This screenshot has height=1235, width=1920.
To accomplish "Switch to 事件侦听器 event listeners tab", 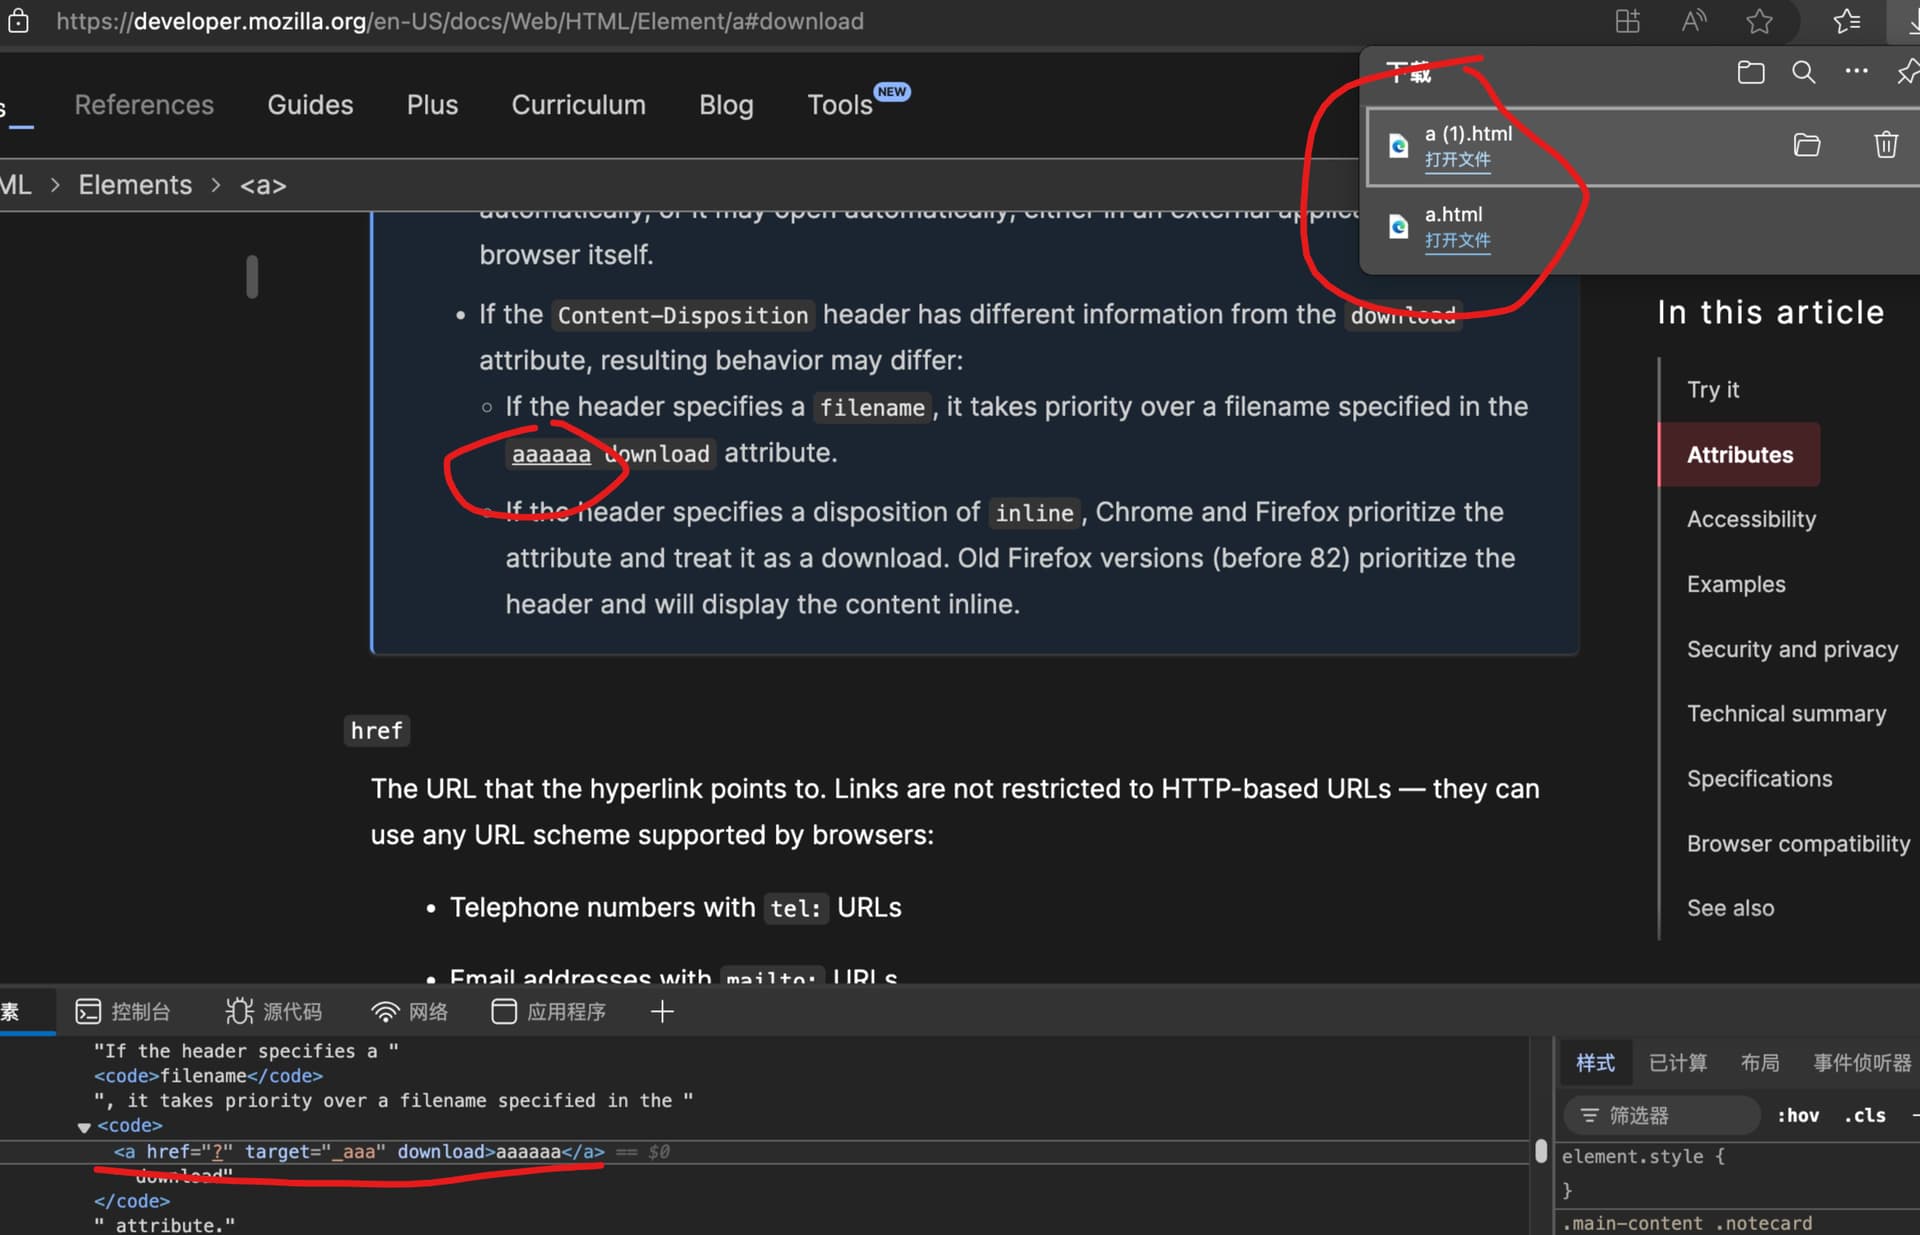I will pos(1862,1063).
